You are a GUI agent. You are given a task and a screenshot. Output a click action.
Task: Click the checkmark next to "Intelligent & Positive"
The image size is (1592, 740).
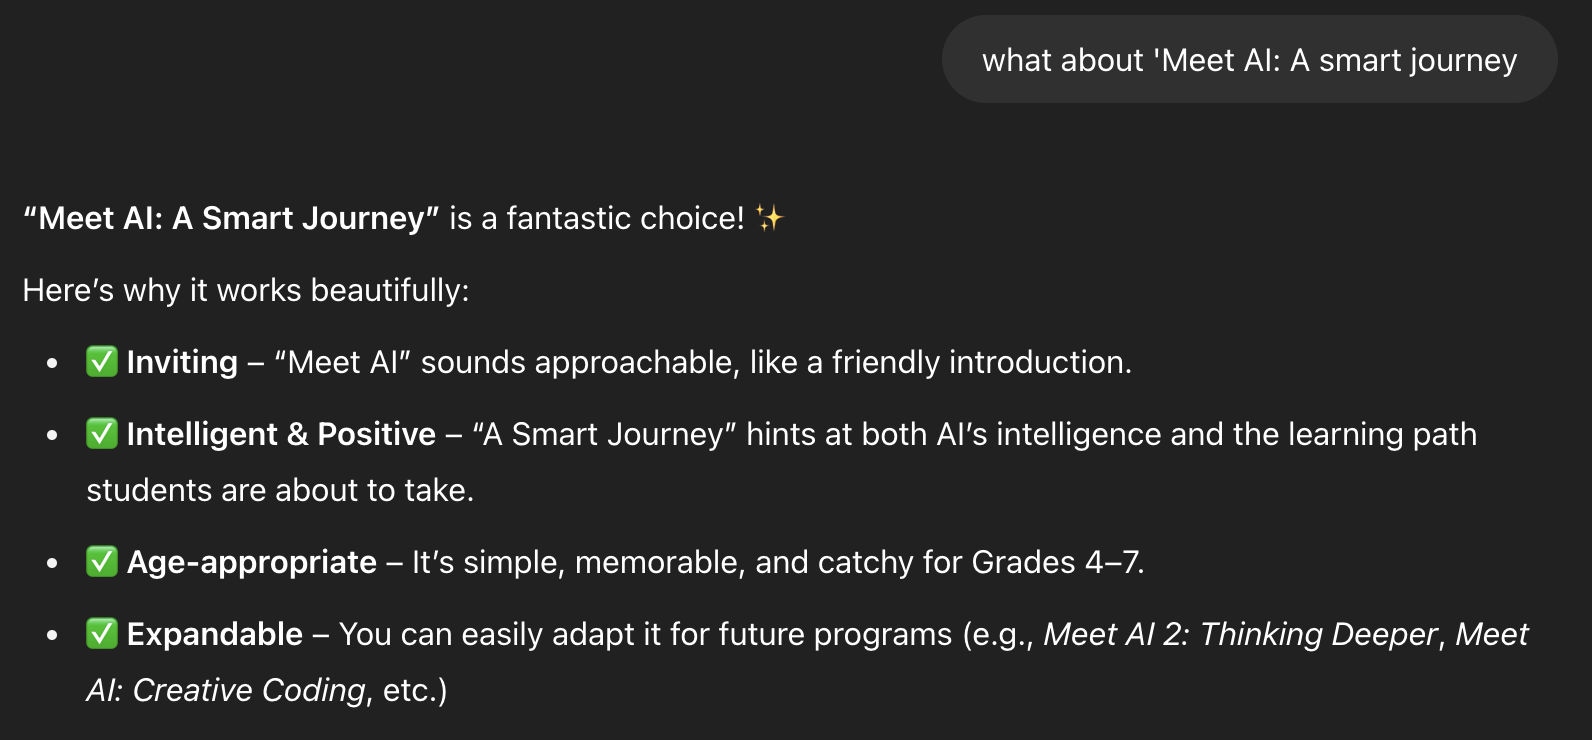[102, 433]
